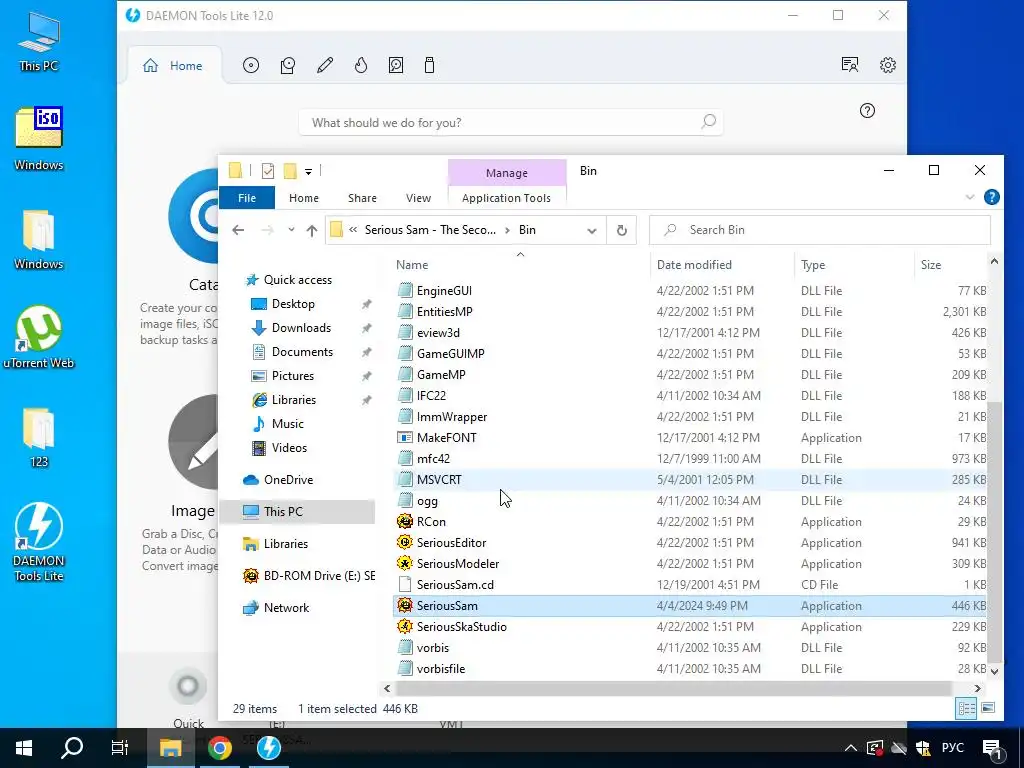Open Windows Start menu
This screenshot has width=1024, height=768.
[24, 748]
